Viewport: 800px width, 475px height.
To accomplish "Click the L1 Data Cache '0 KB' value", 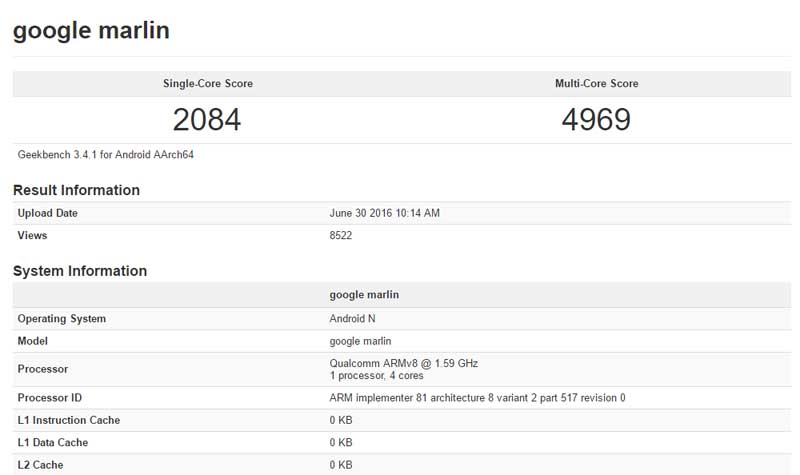I will [341, 443].
